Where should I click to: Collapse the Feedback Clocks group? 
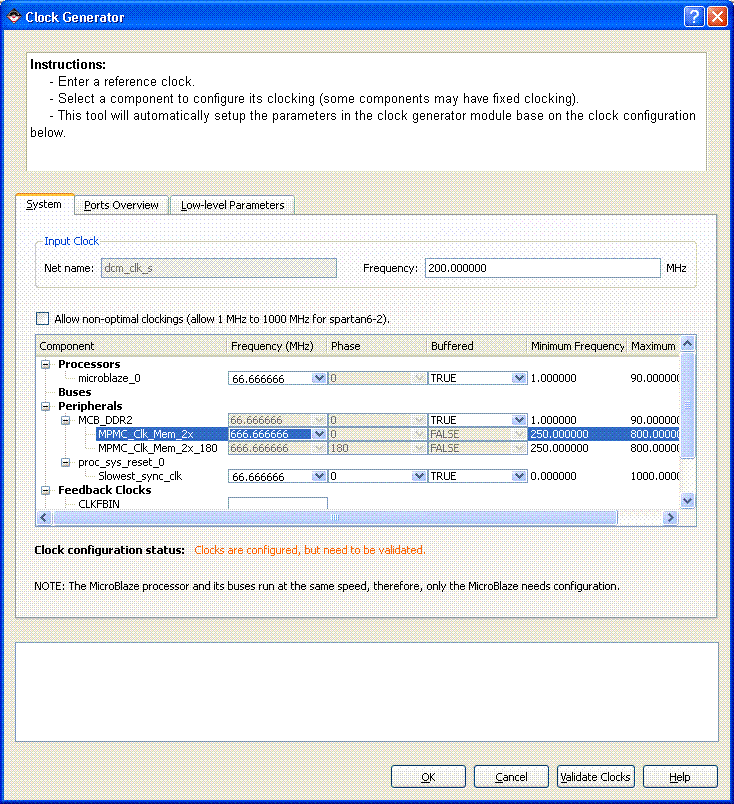tap(45, 491)
